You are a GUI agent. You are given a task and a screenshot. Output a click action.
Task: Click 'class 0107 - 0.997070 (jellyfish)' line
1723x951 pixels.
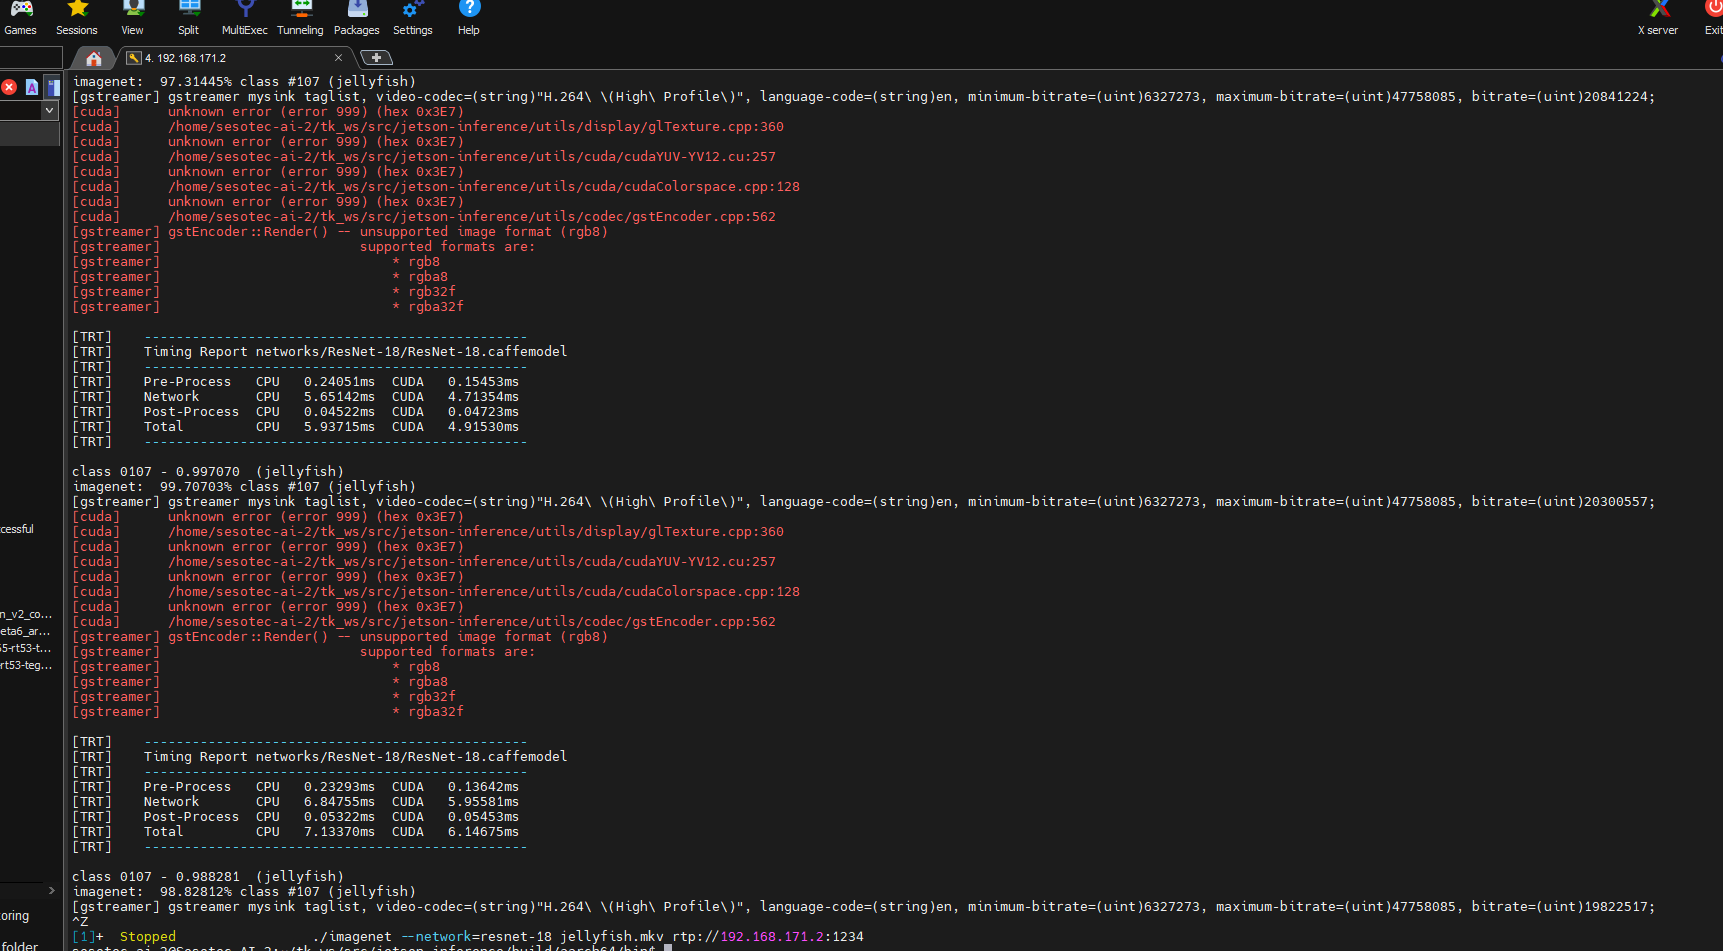point(208,472)
